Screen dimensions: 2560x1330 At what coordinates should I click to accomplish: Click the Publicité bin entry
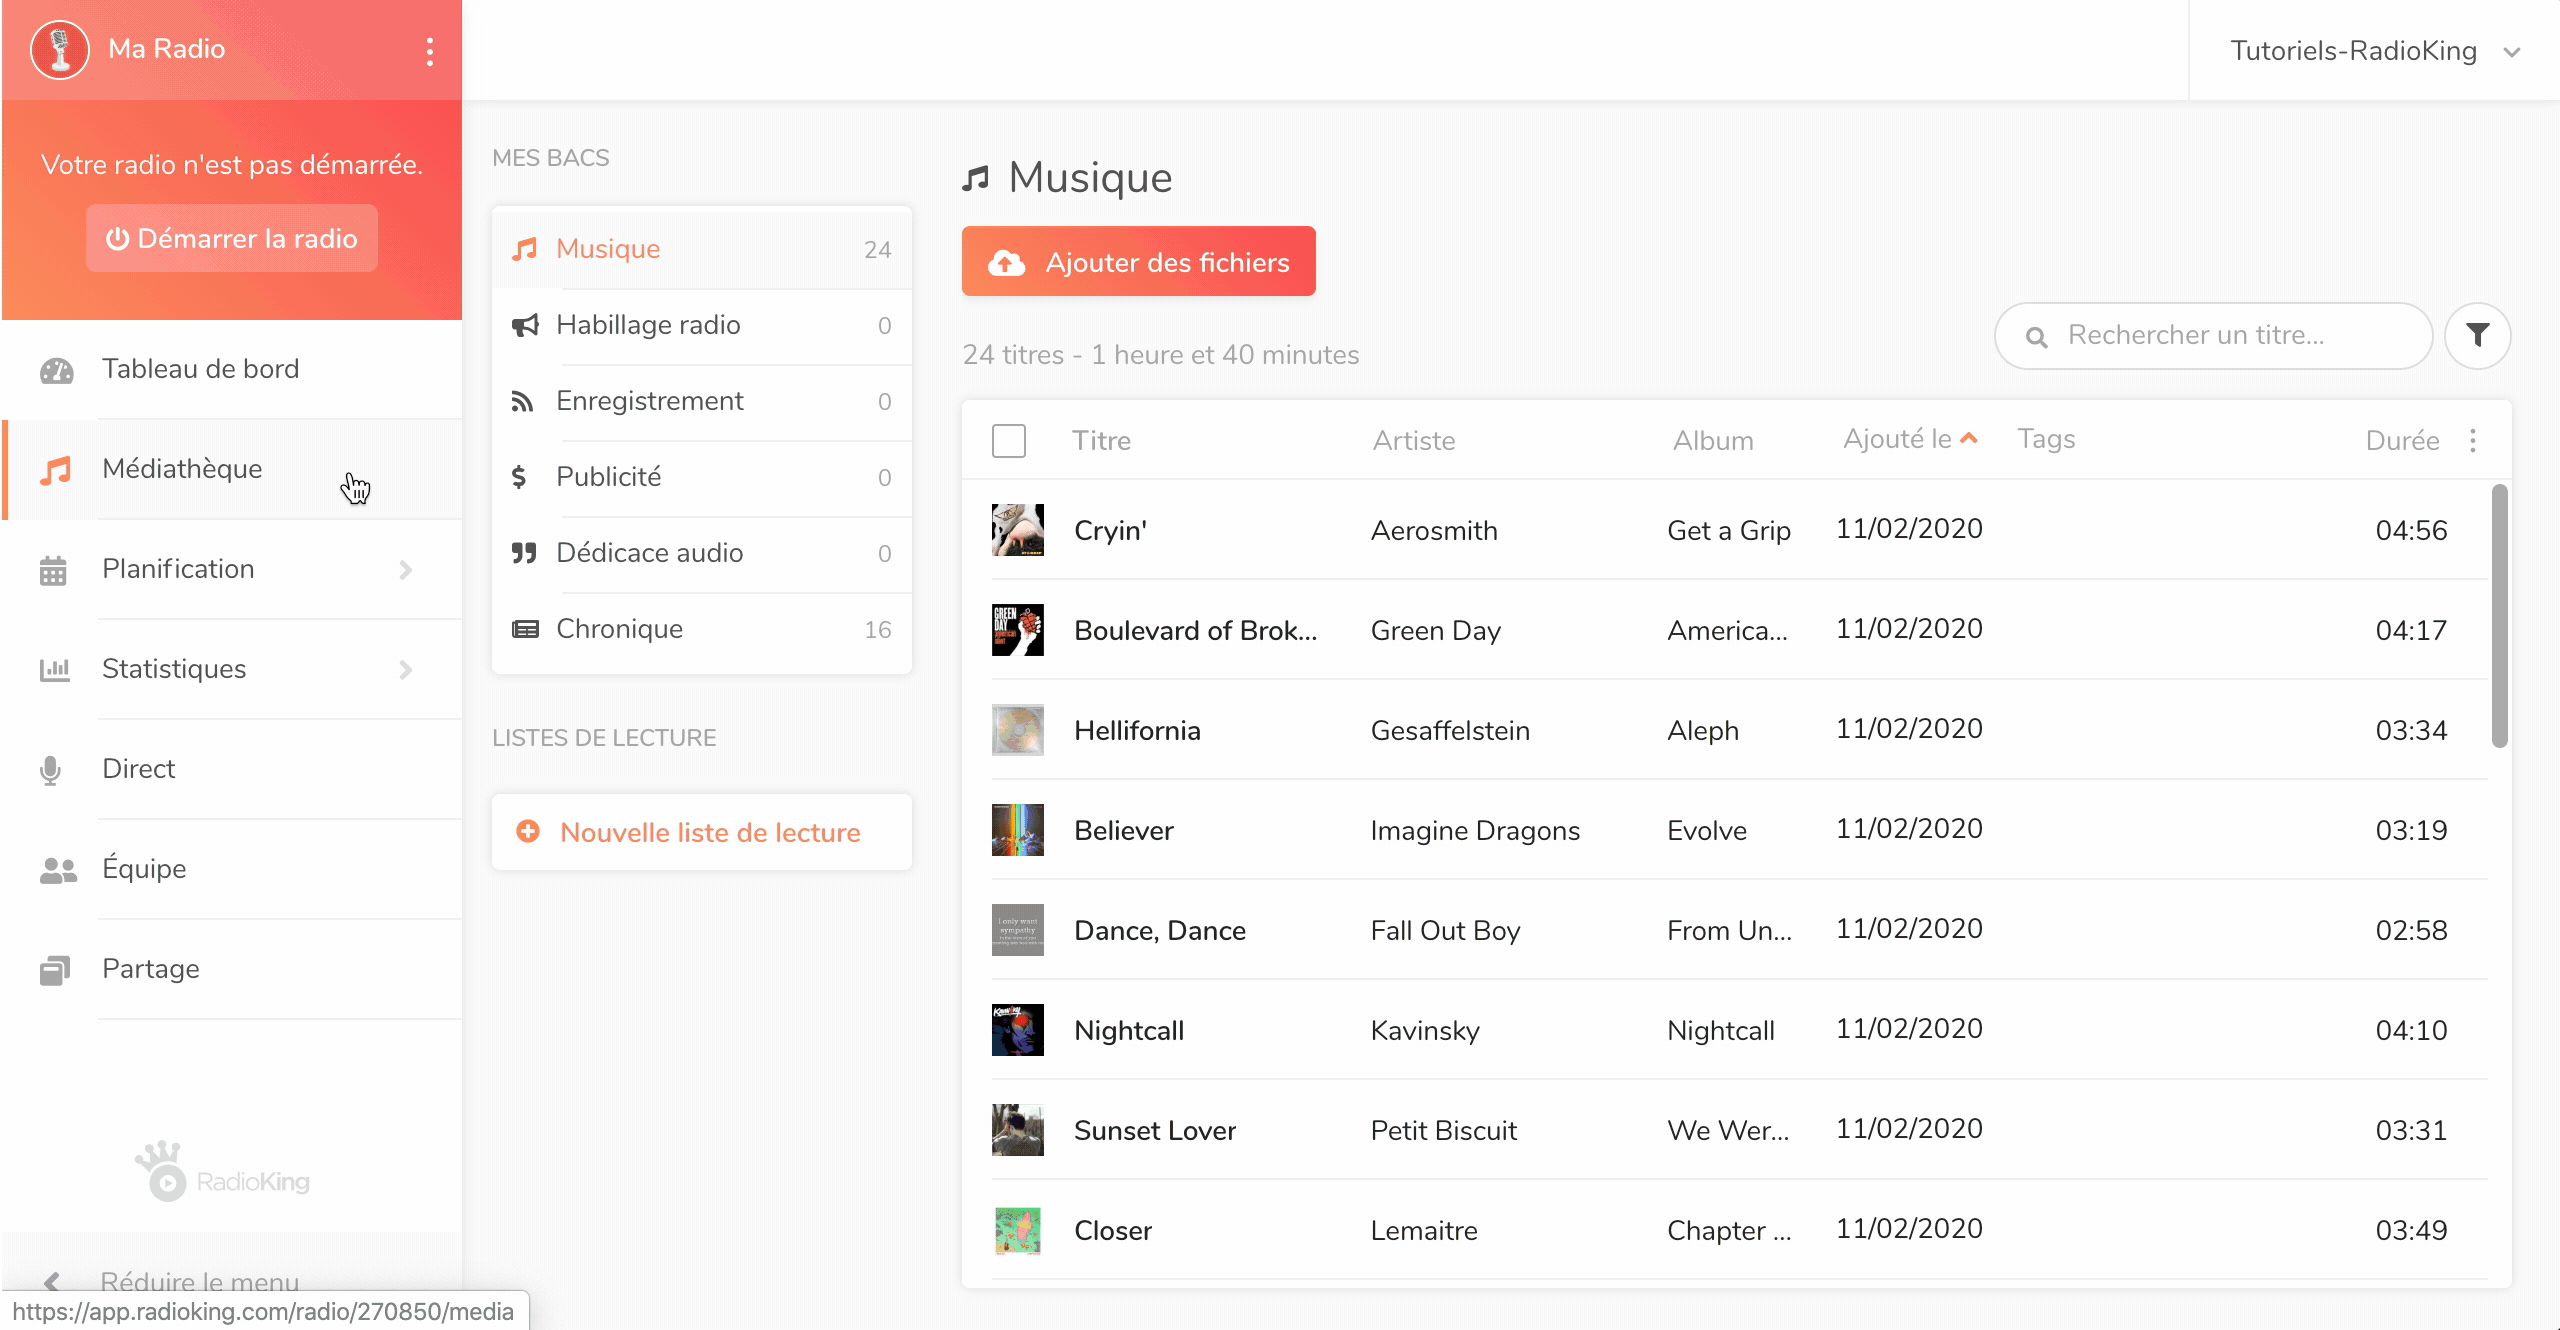pos(702,477)
